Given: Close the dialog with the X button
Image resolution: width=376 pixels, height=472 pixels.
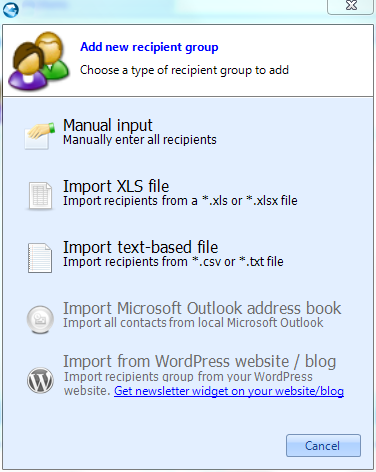Looking at the screenshot, I should pos(351,6).
